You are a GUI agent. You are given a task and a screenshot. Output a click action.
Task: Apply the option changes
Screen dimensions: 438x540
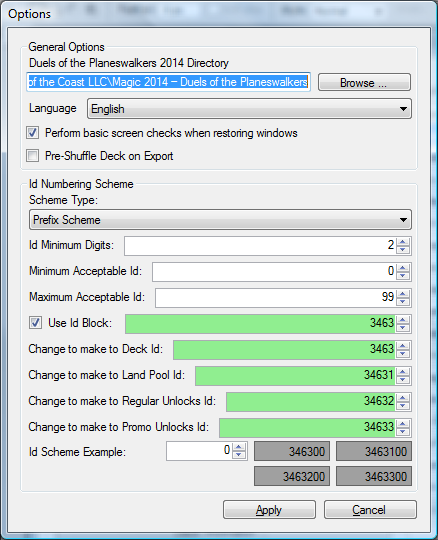(269, 510)
